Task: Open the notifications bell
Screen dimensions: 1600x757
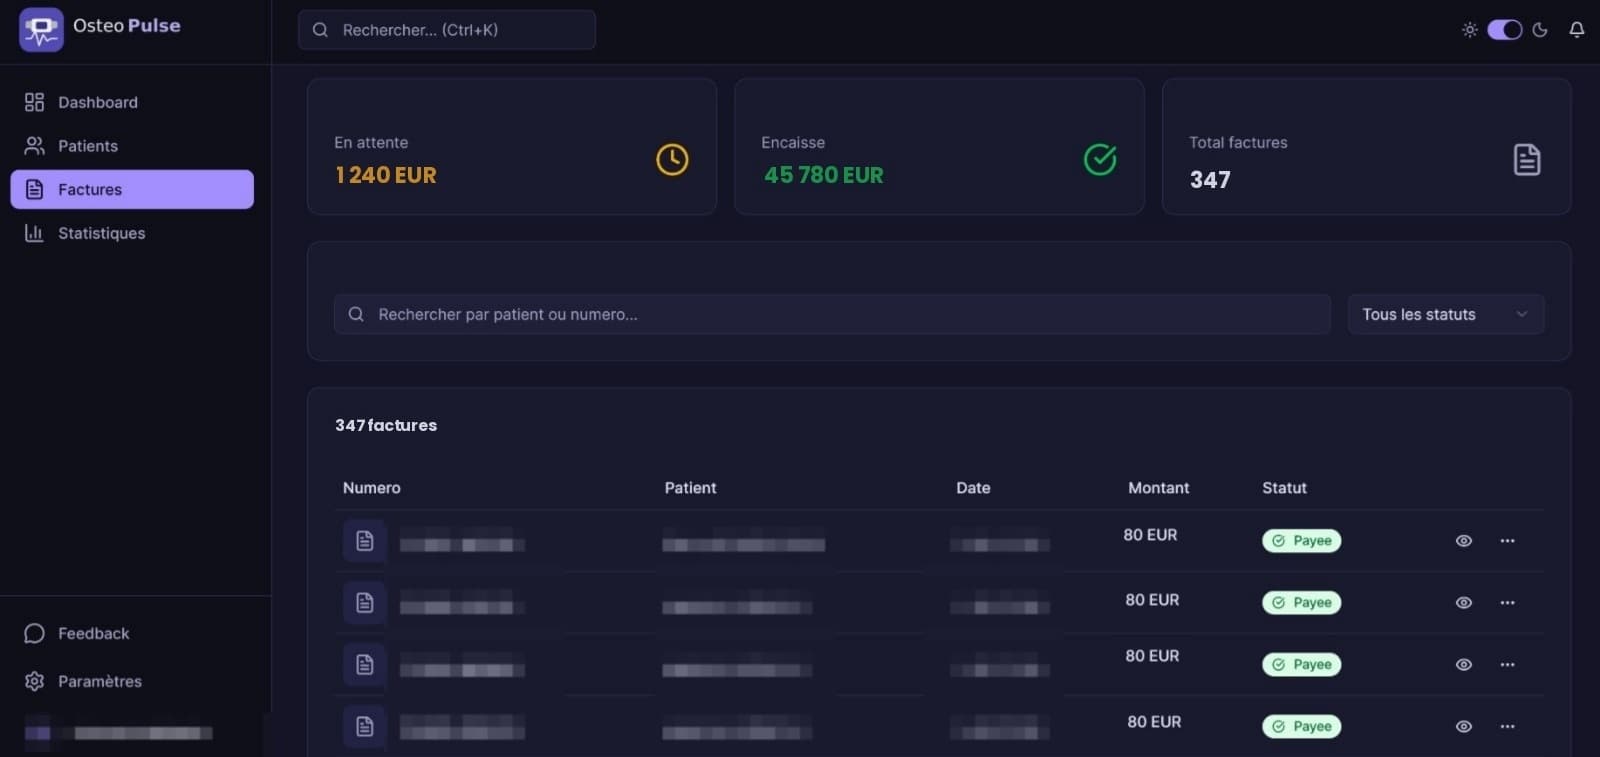Action: click(x=1576, y=30)
